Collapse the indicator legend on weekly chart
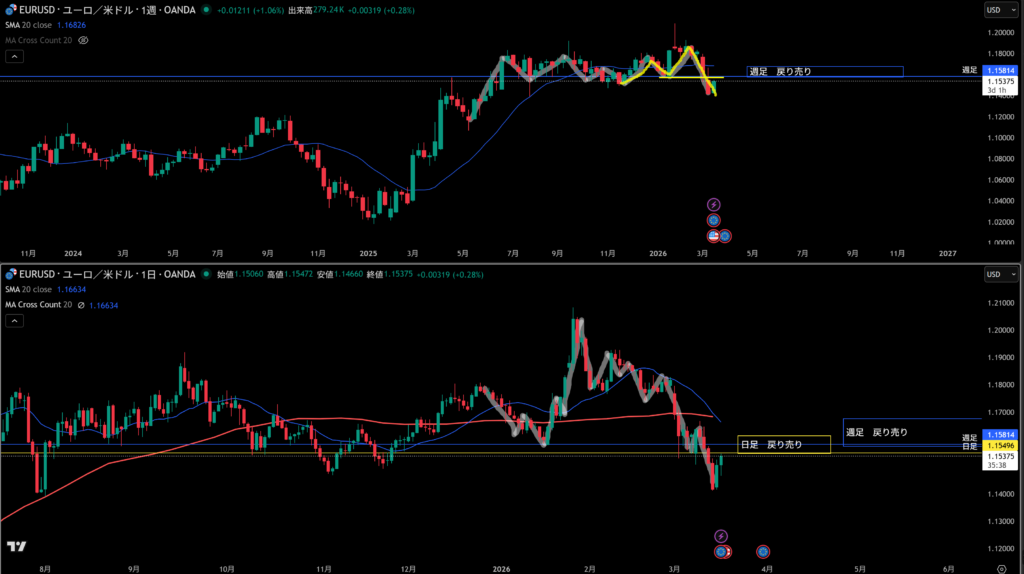 point(16,57)
